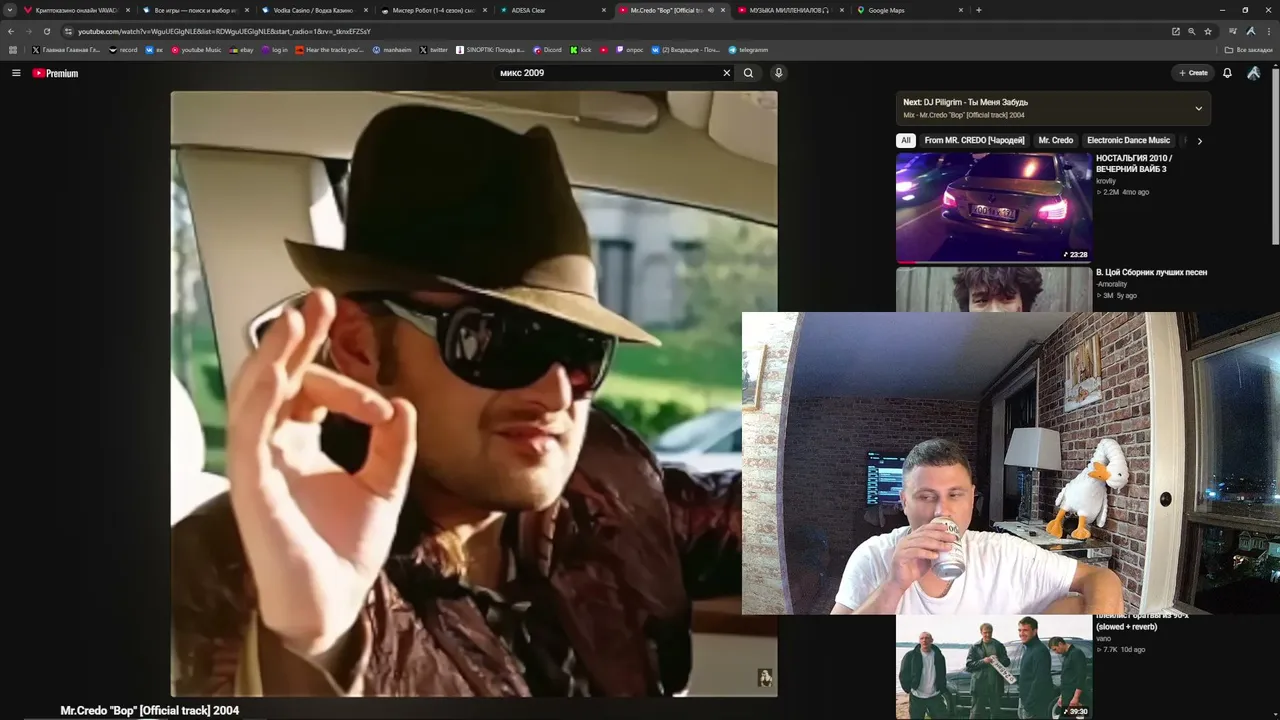Mute the Mr.Credo tab audio icon
The width and height of the screenshot is (1280, 720).
pyautogui.click(x=710, y=10)
